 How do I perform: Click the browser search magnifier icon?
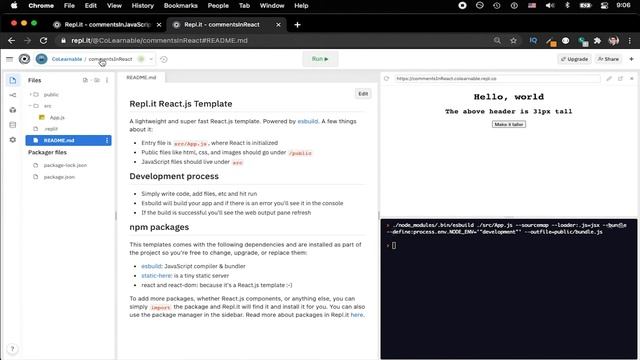pos(497,40)
